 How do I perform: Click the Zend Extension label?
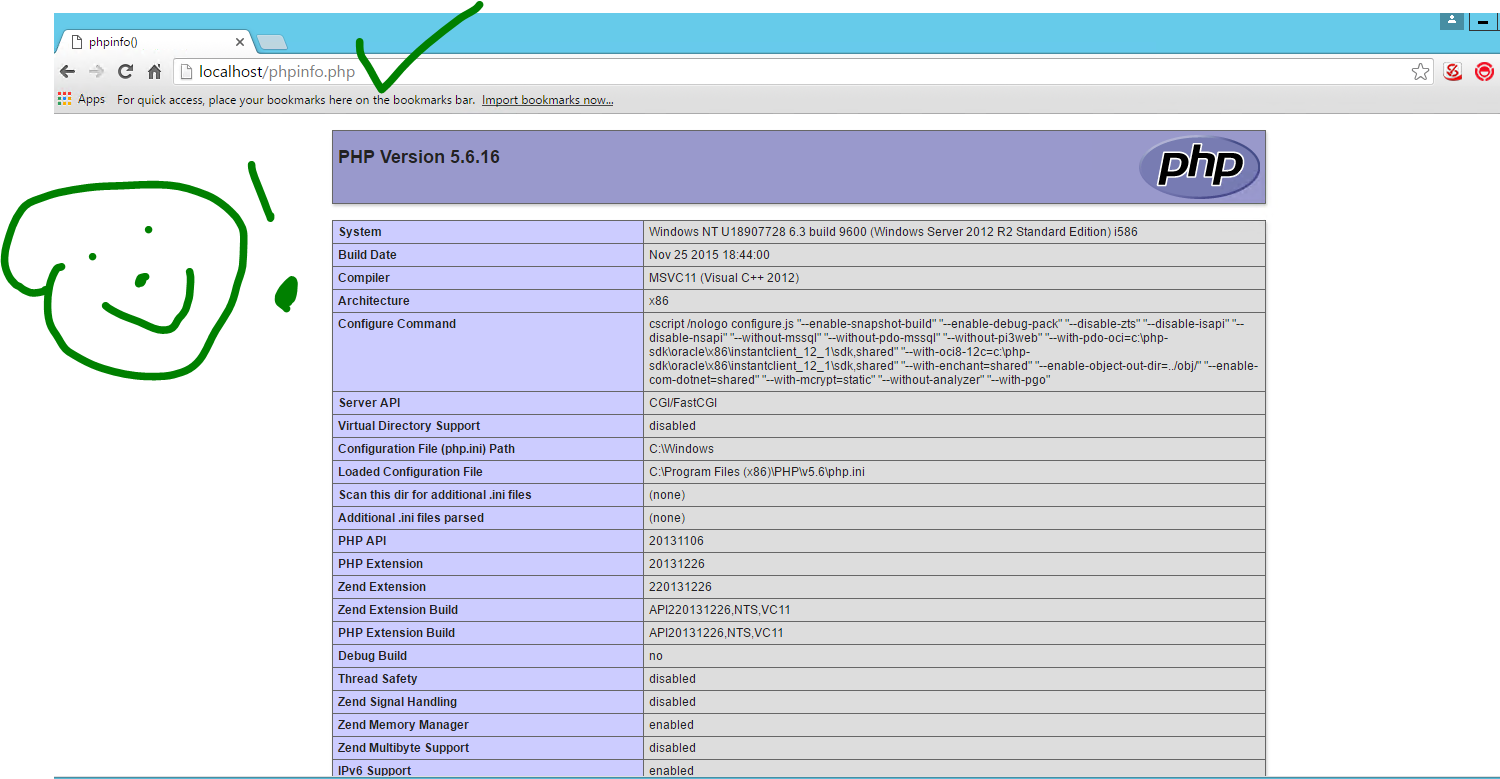(382, 587)
